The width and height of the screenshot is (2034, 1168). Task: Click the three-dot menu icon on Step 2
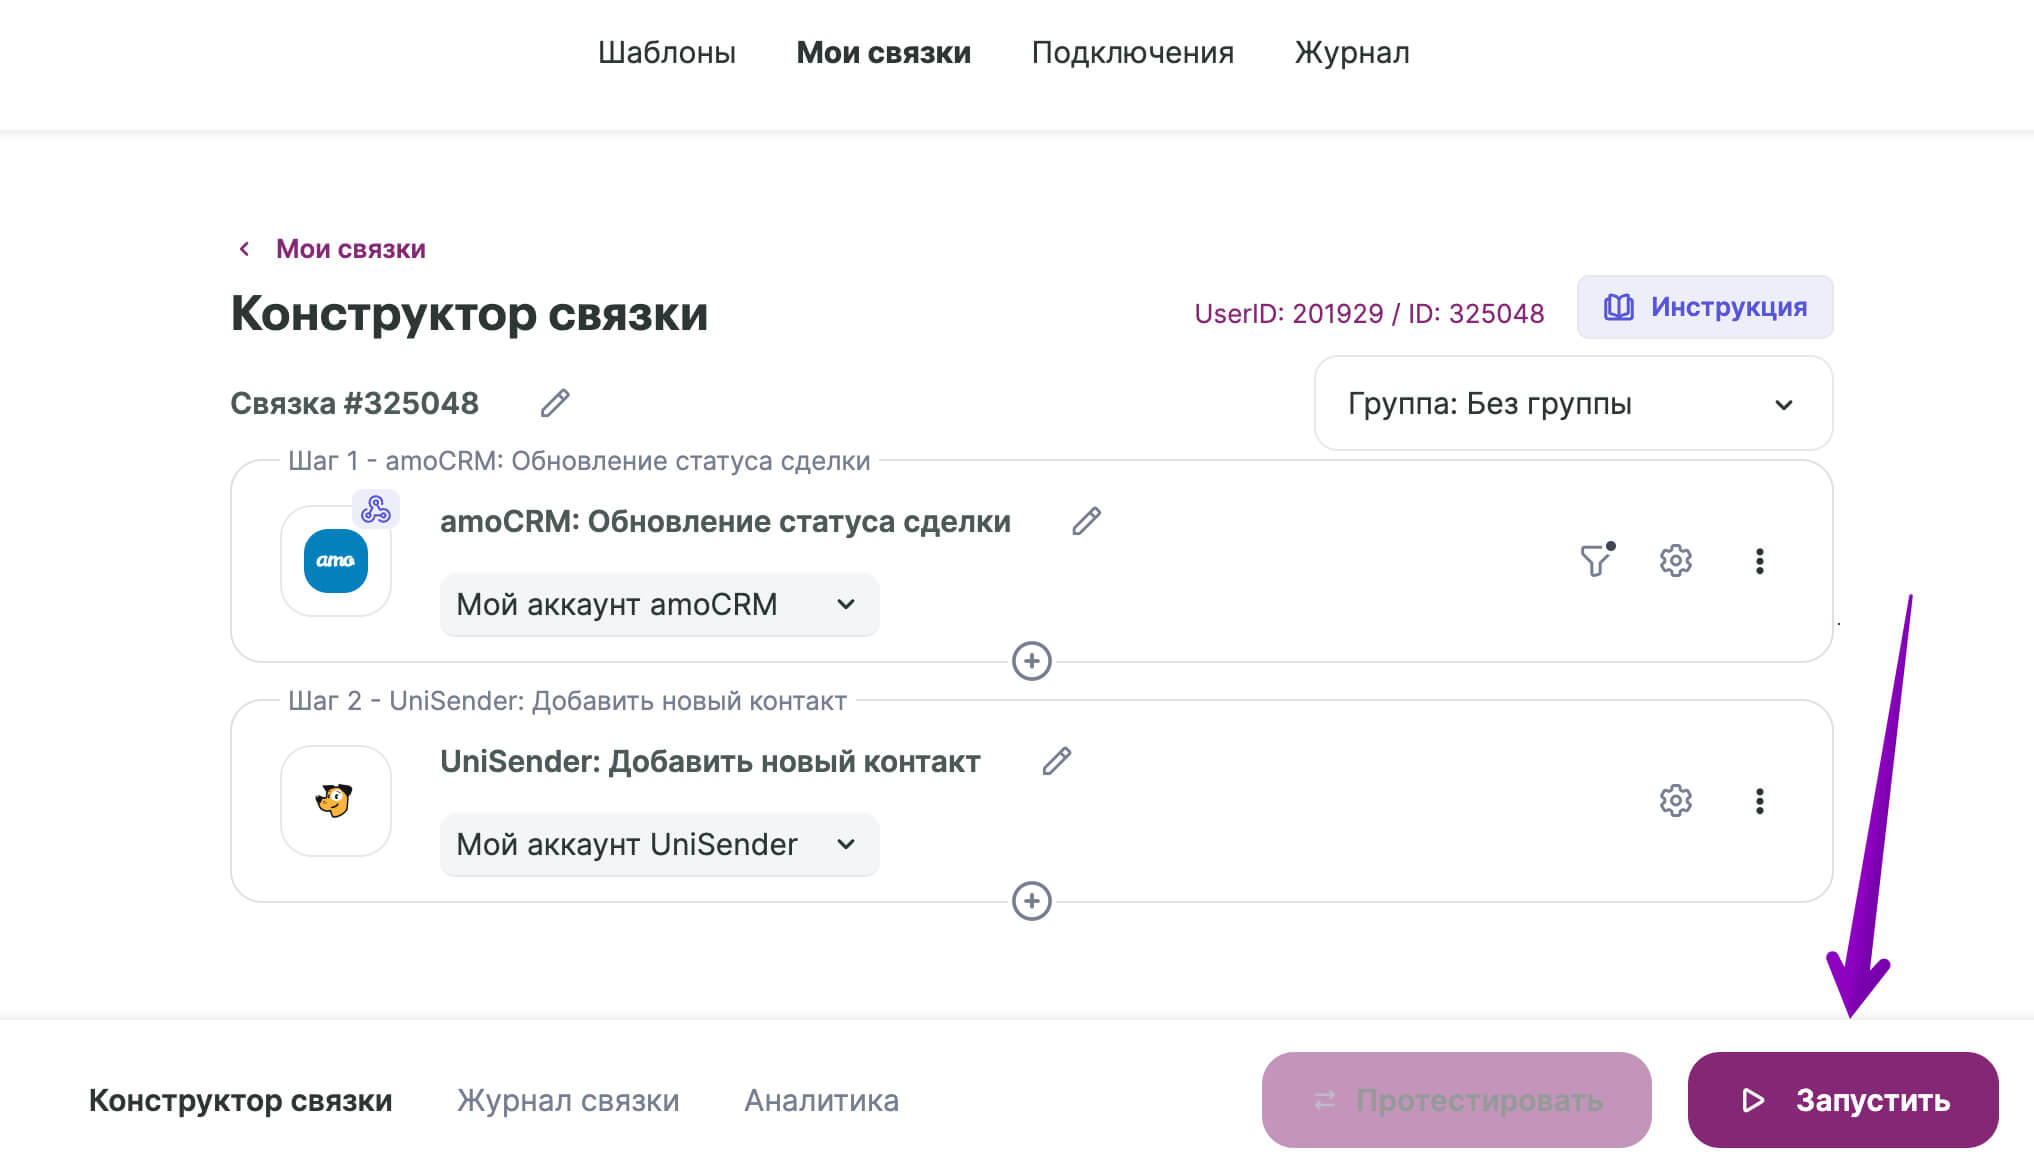(x=1757, y=801)
